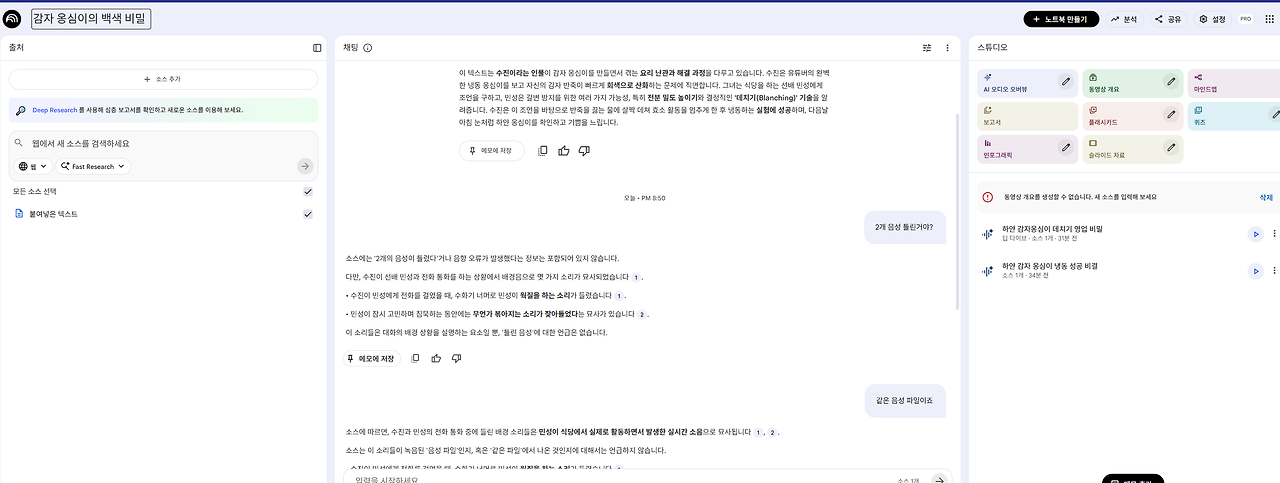1280x483 pixels.
Task: Create an AI 오디오 오버뷰
Action: click(1028, 82)
